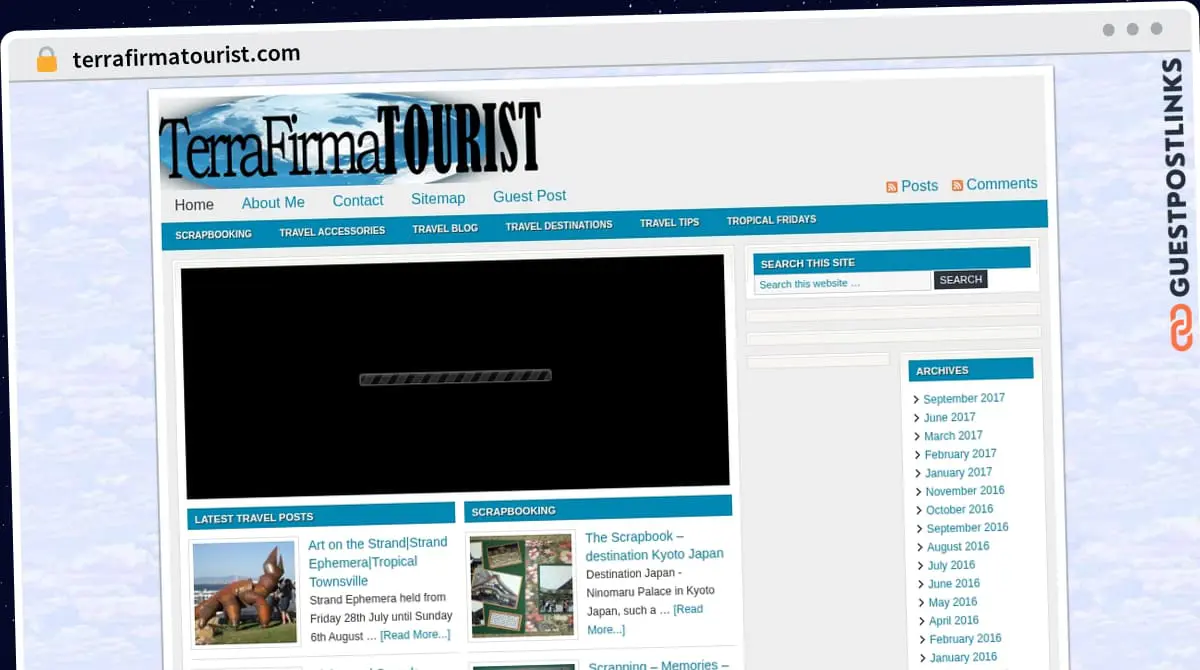Go to the Sitemap page
Image resolution: width=1200 pixels, height=670 pixels.
click(438, 199)
